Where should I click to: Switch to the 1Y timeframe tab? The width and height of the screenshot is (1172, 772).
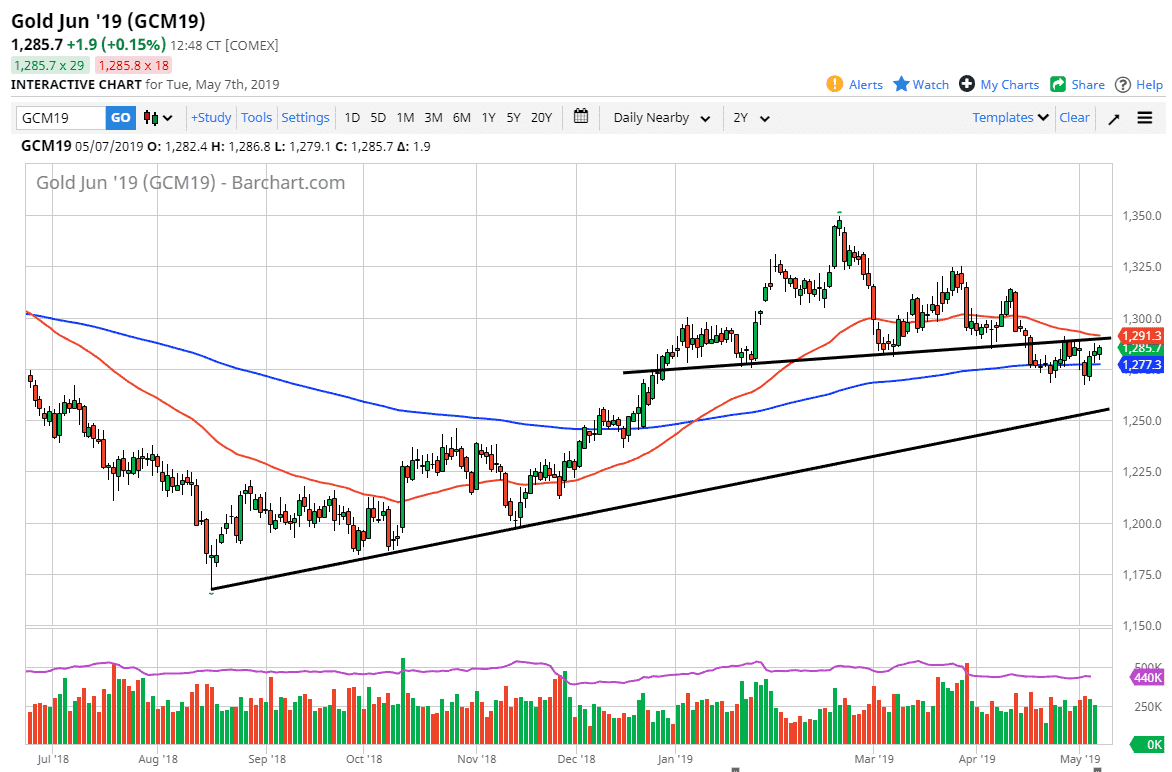coord(488,117)
